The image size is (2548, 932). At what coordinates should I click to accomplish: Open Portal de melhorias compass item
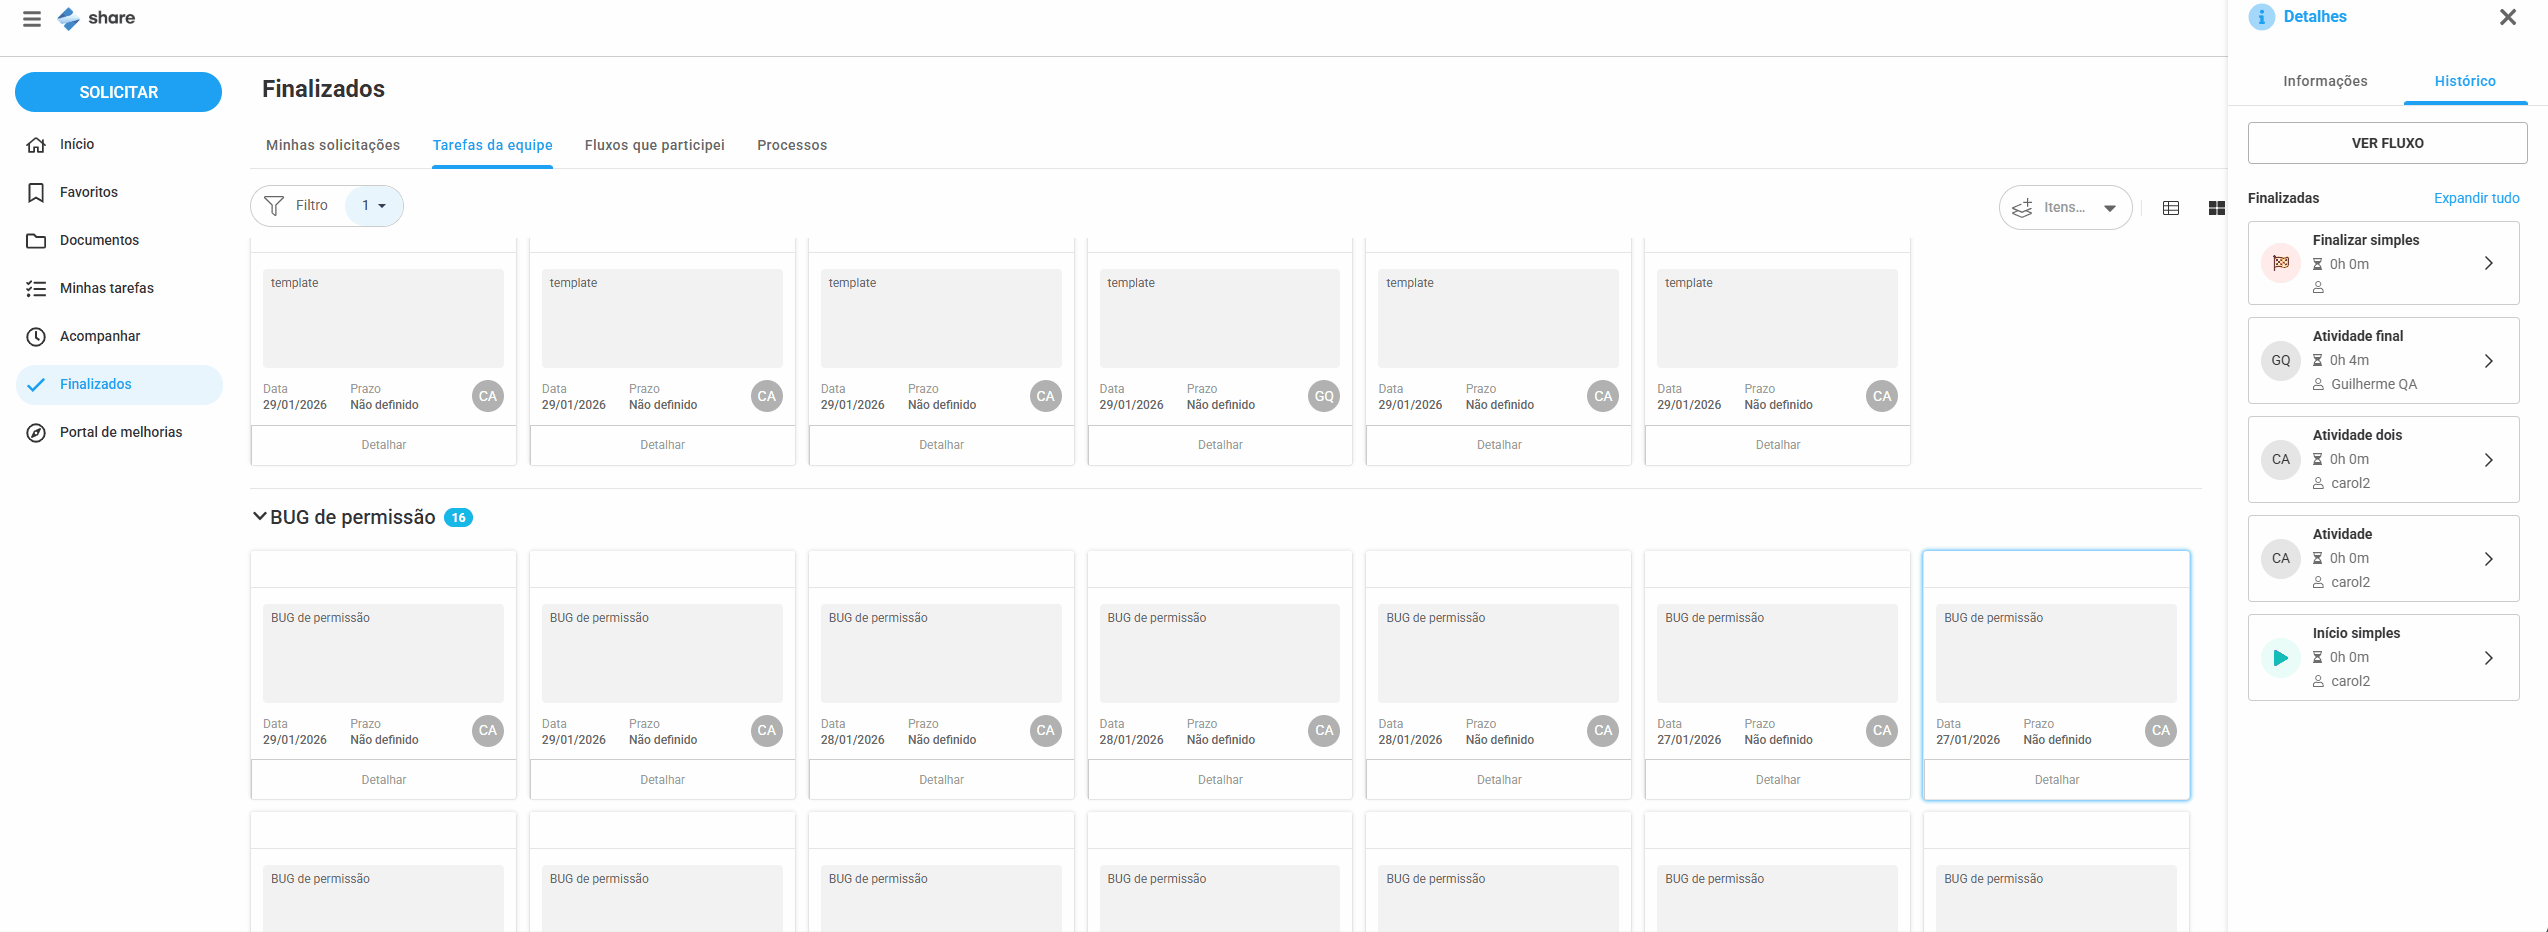pos(120,432)
